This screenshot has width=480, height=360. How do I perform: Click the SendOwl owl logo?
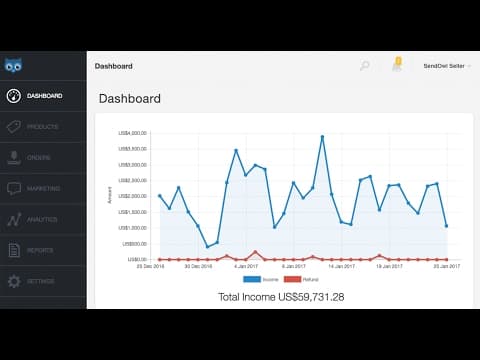pyautogui.click(x=13, y=65)
